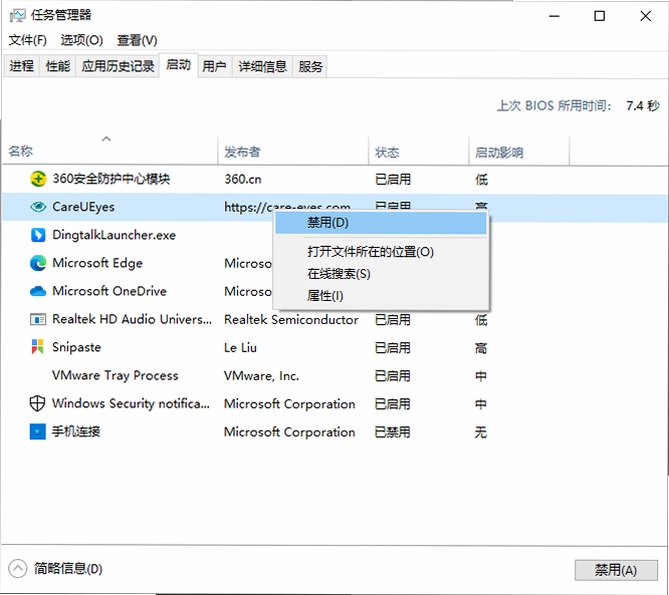
Task: Click the Realtek Semiconductor publisher cell
Action: point(291,319)
